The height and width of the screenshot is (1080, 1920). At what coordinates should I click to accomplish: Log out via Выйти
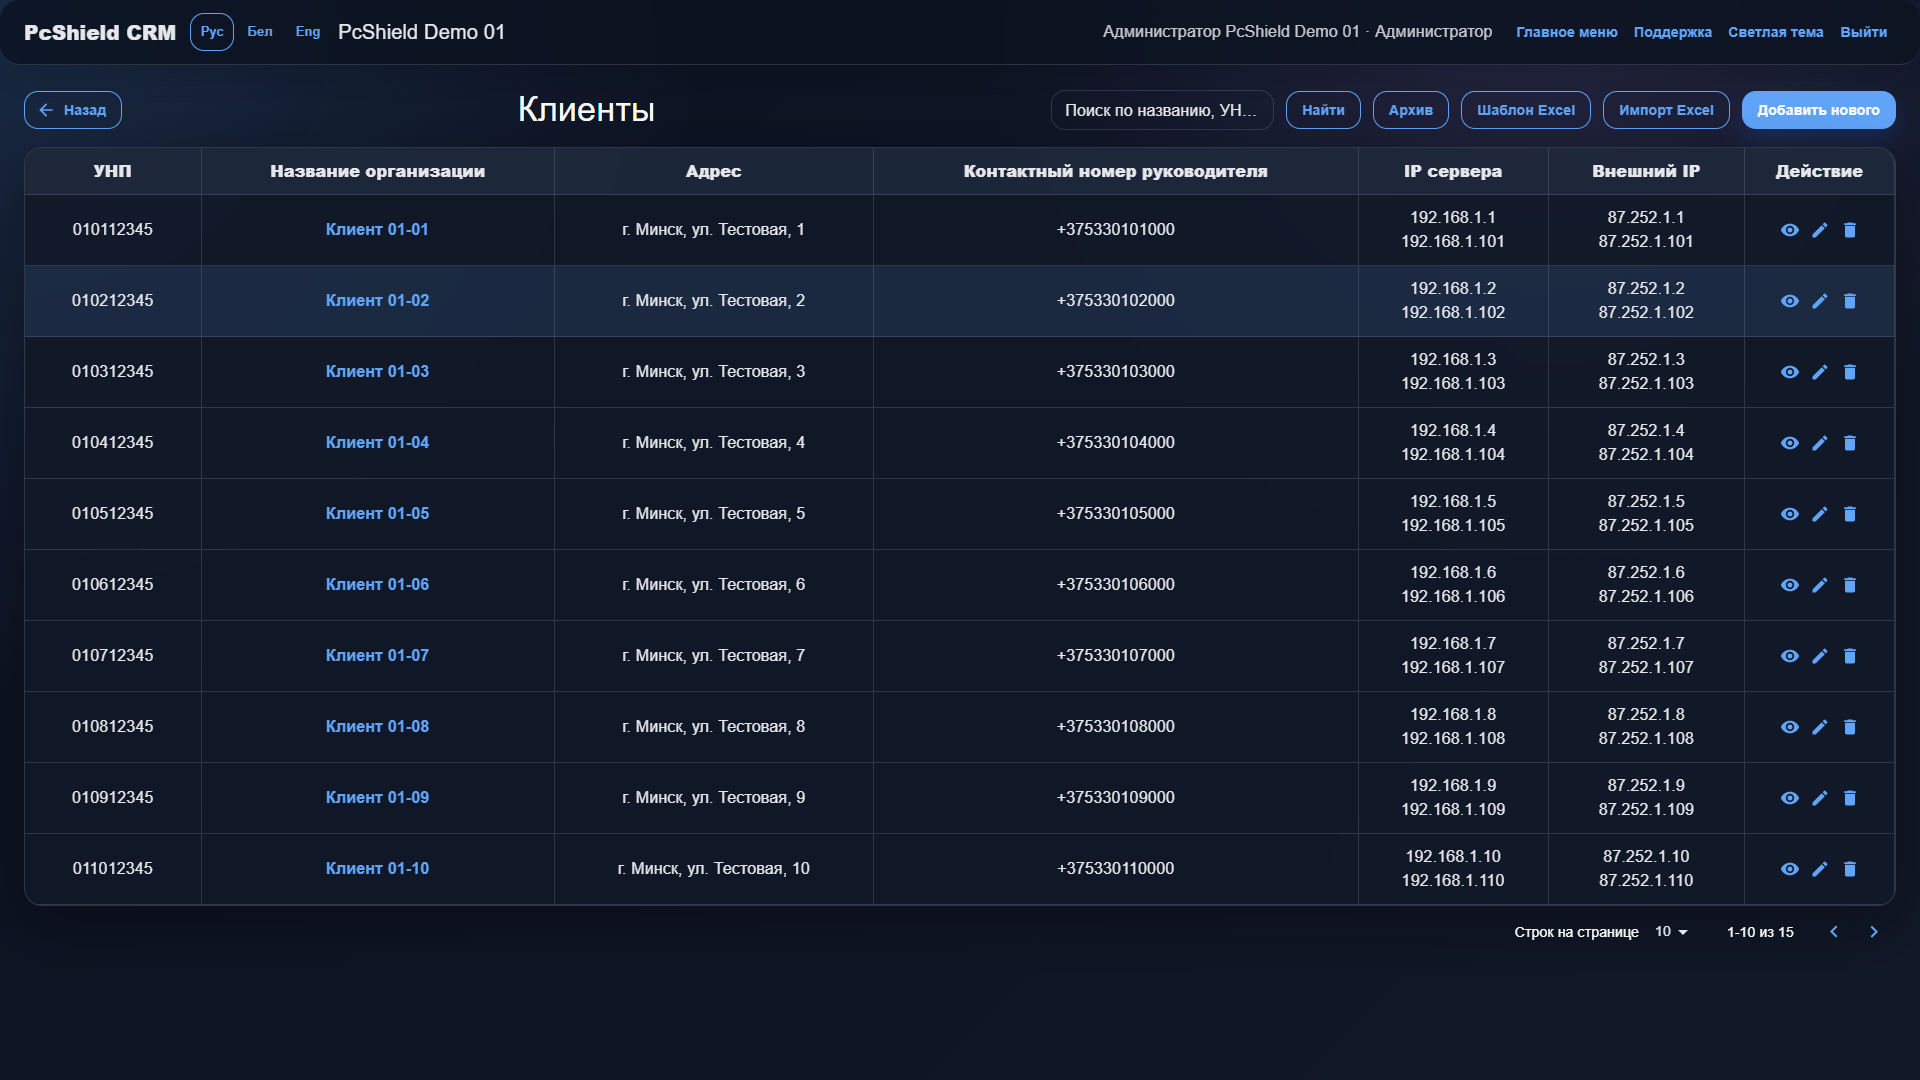(1864, 32)
